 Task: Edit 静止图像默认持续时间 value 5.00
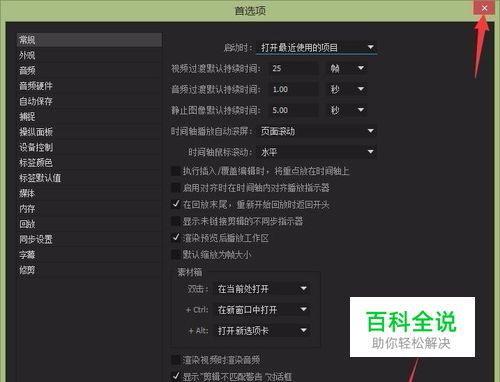click(x=294, y=110)
